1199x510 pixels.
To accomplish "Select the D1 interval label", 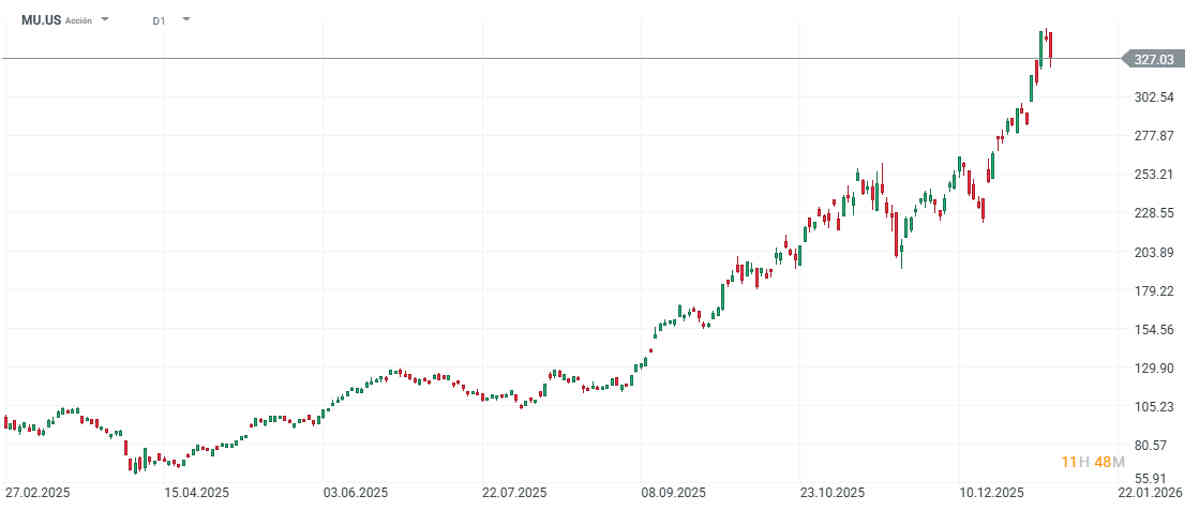I will pos(159,20).
